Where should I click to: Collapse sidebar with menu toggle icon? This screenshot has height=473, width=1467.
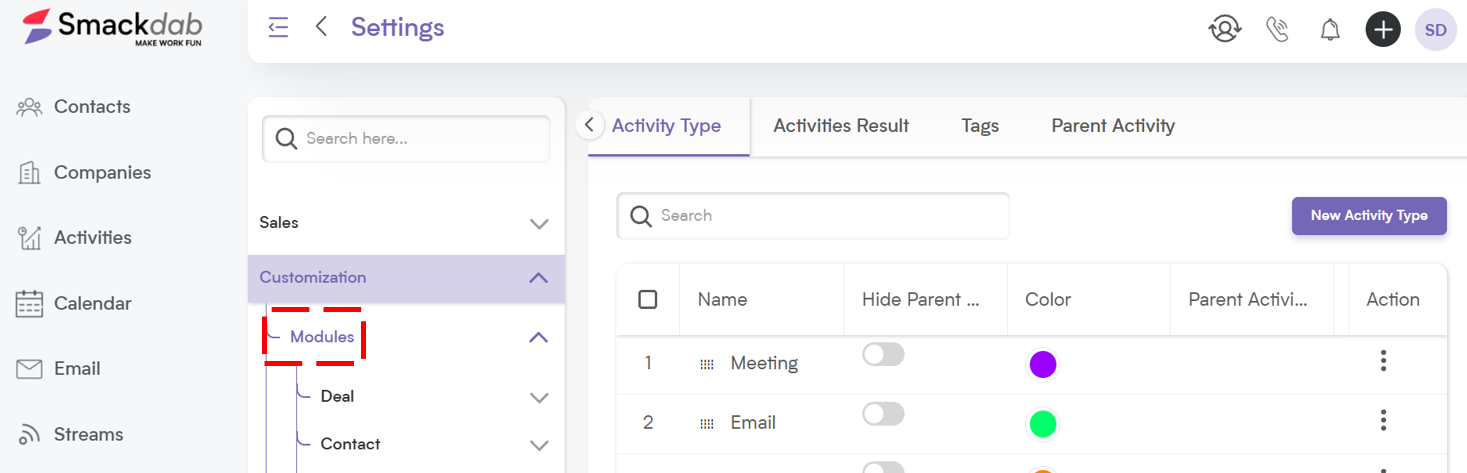pos(278,27)
